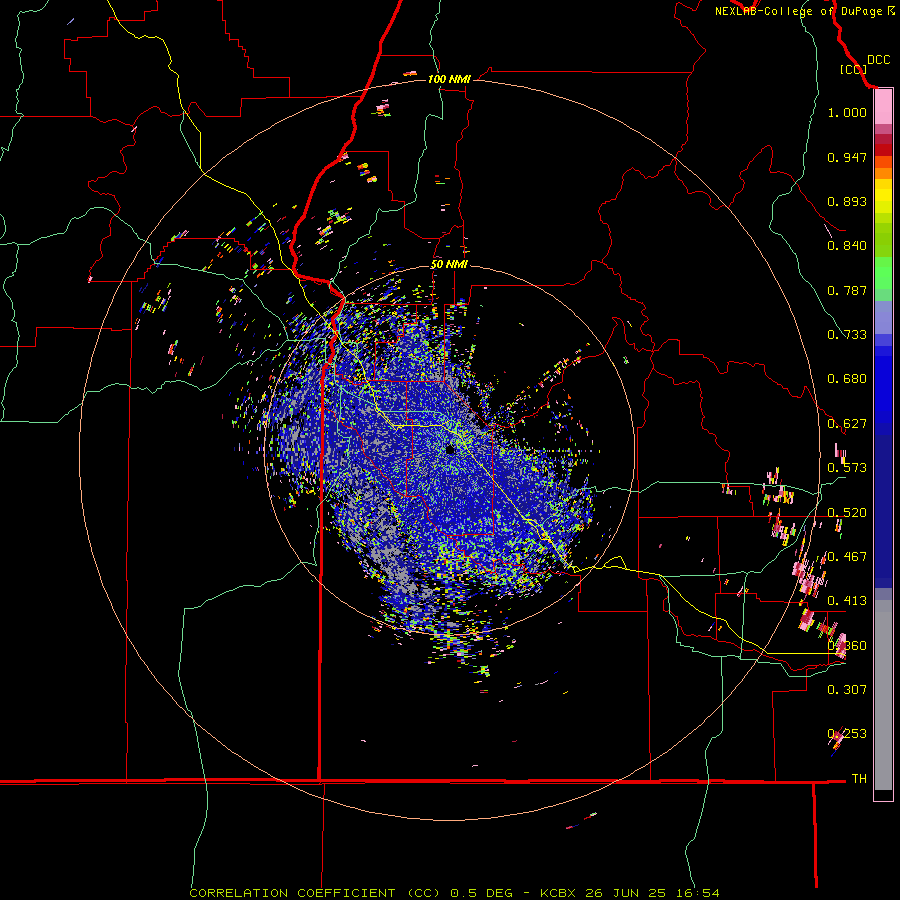Select the 0.840 scale value
The height and width of the screenshot is (900, 900).
(x=847, y=246)
